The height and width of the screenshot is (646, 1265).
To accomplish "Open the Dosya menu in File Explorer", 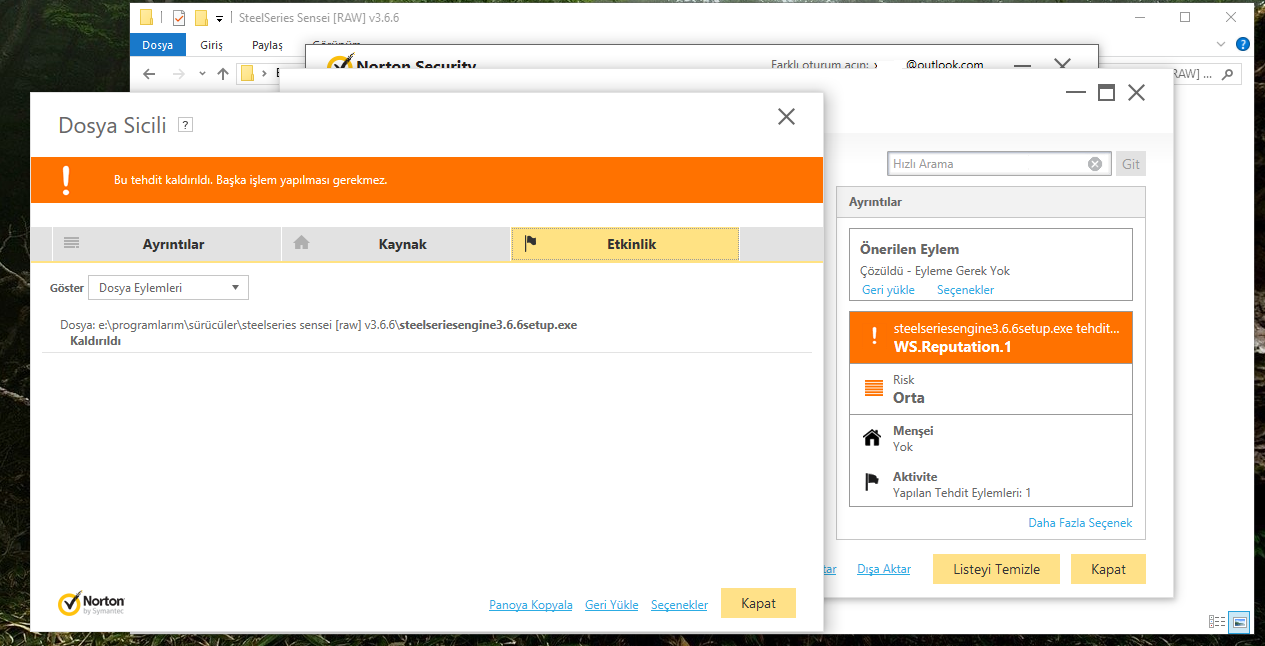I will pos(158,45).
